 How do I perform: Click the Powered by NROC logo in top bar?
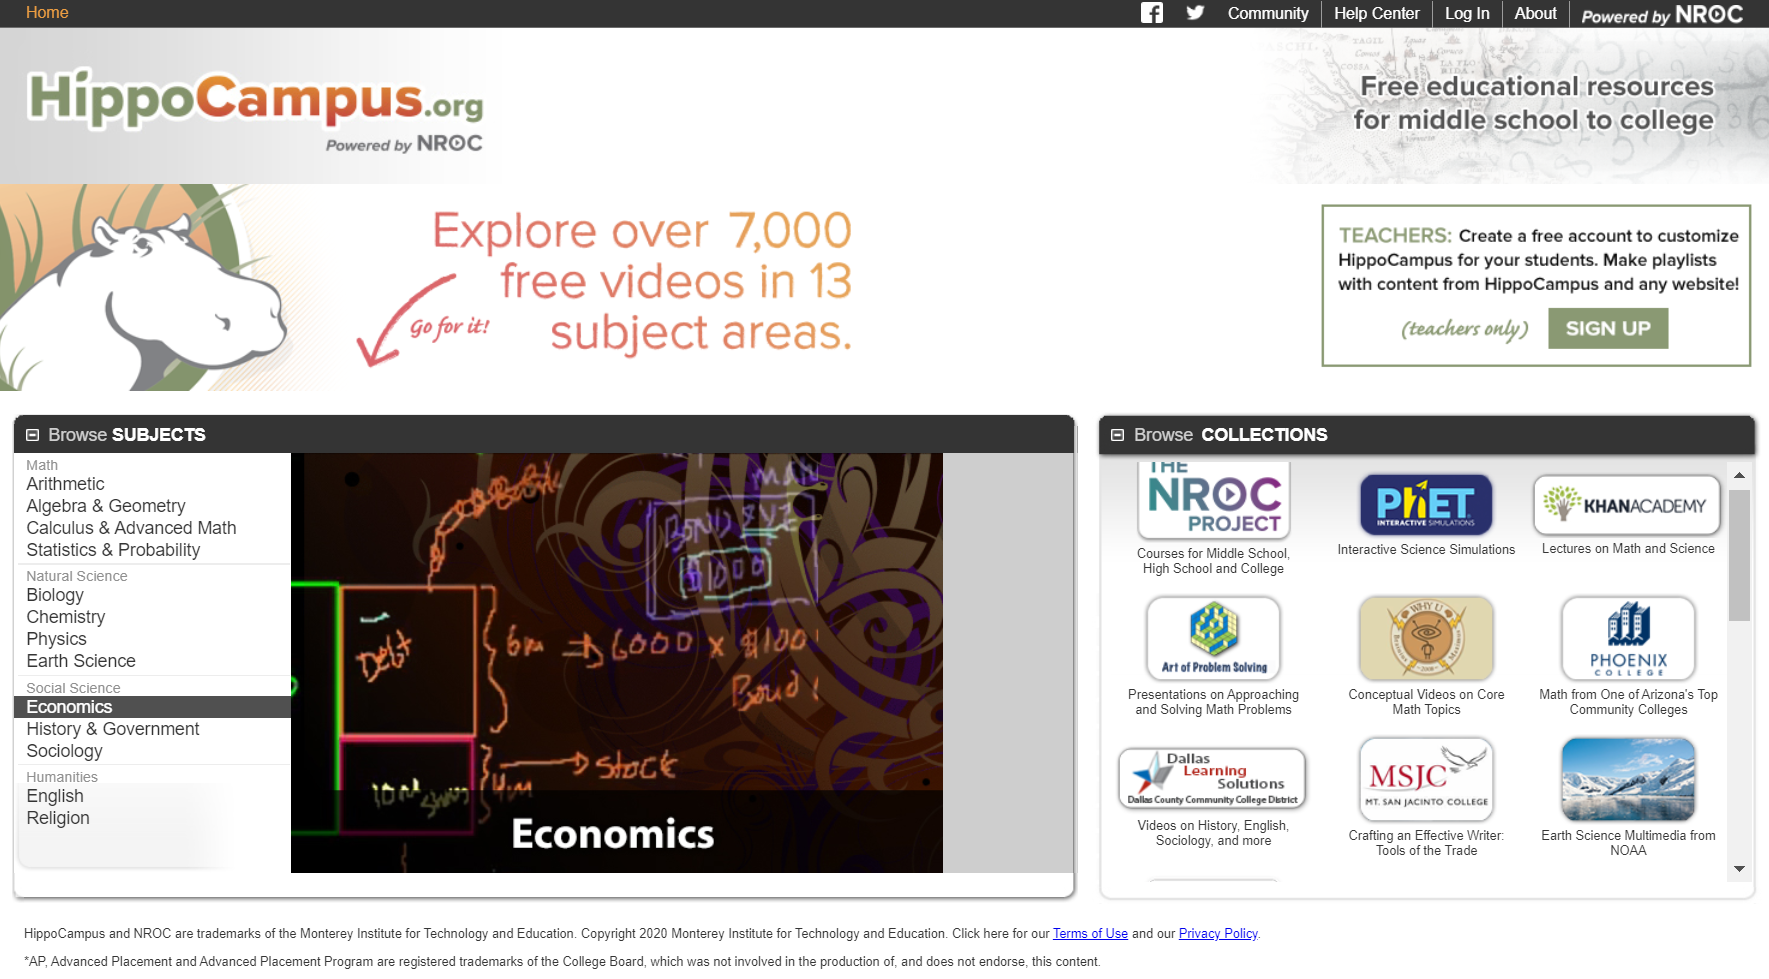click(1662, 14)
